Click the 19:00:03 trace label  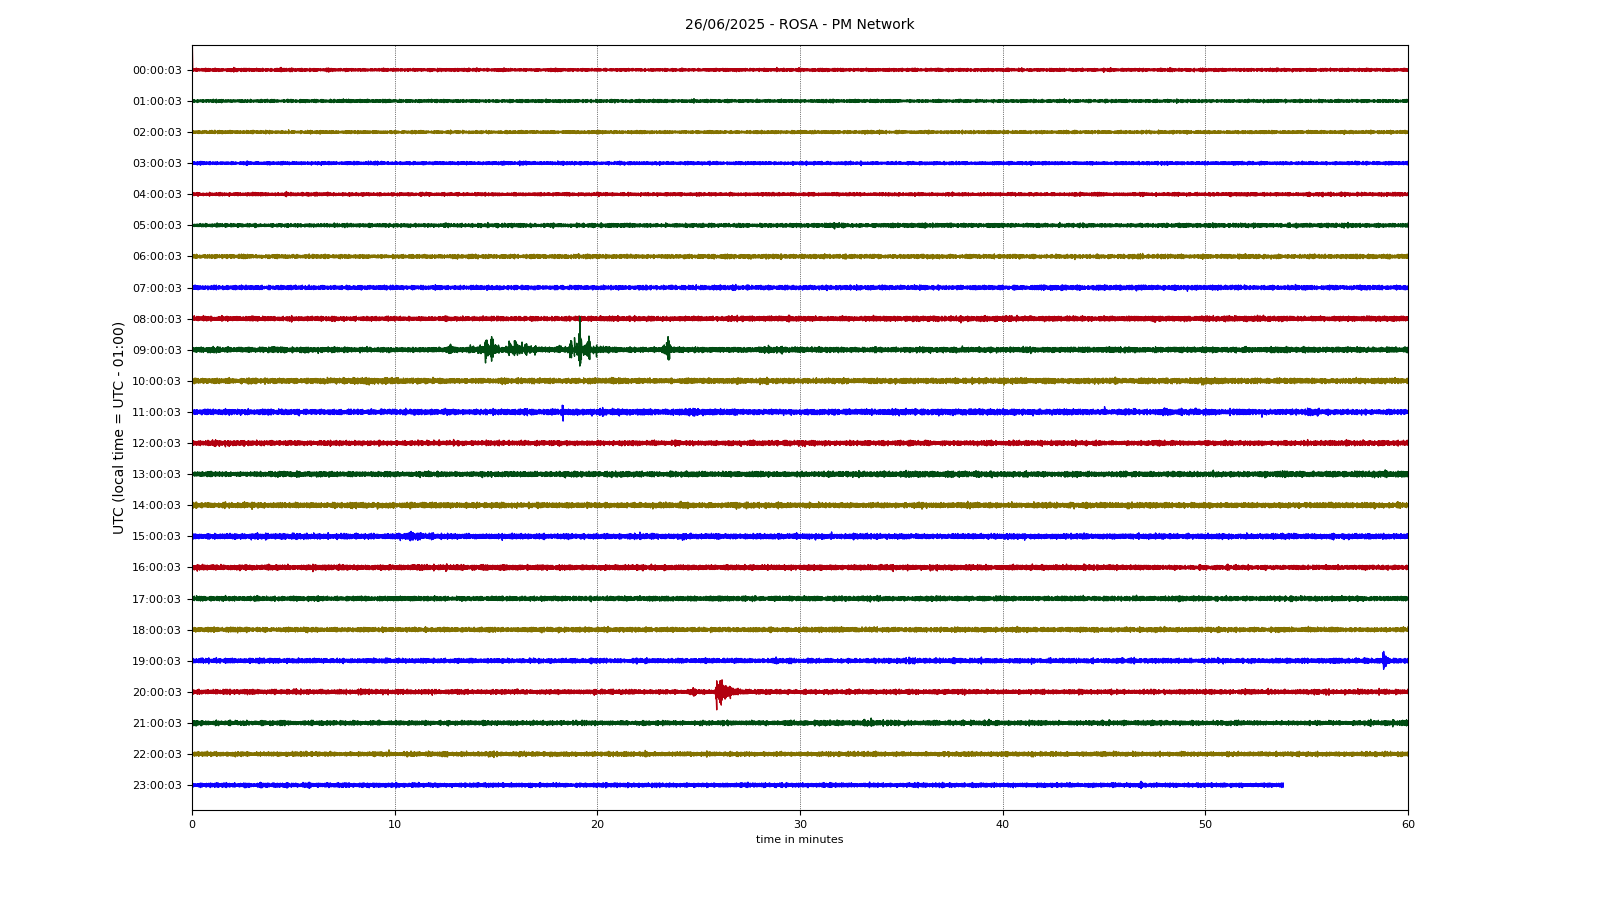pyautogui.click(x=157, y=661)
